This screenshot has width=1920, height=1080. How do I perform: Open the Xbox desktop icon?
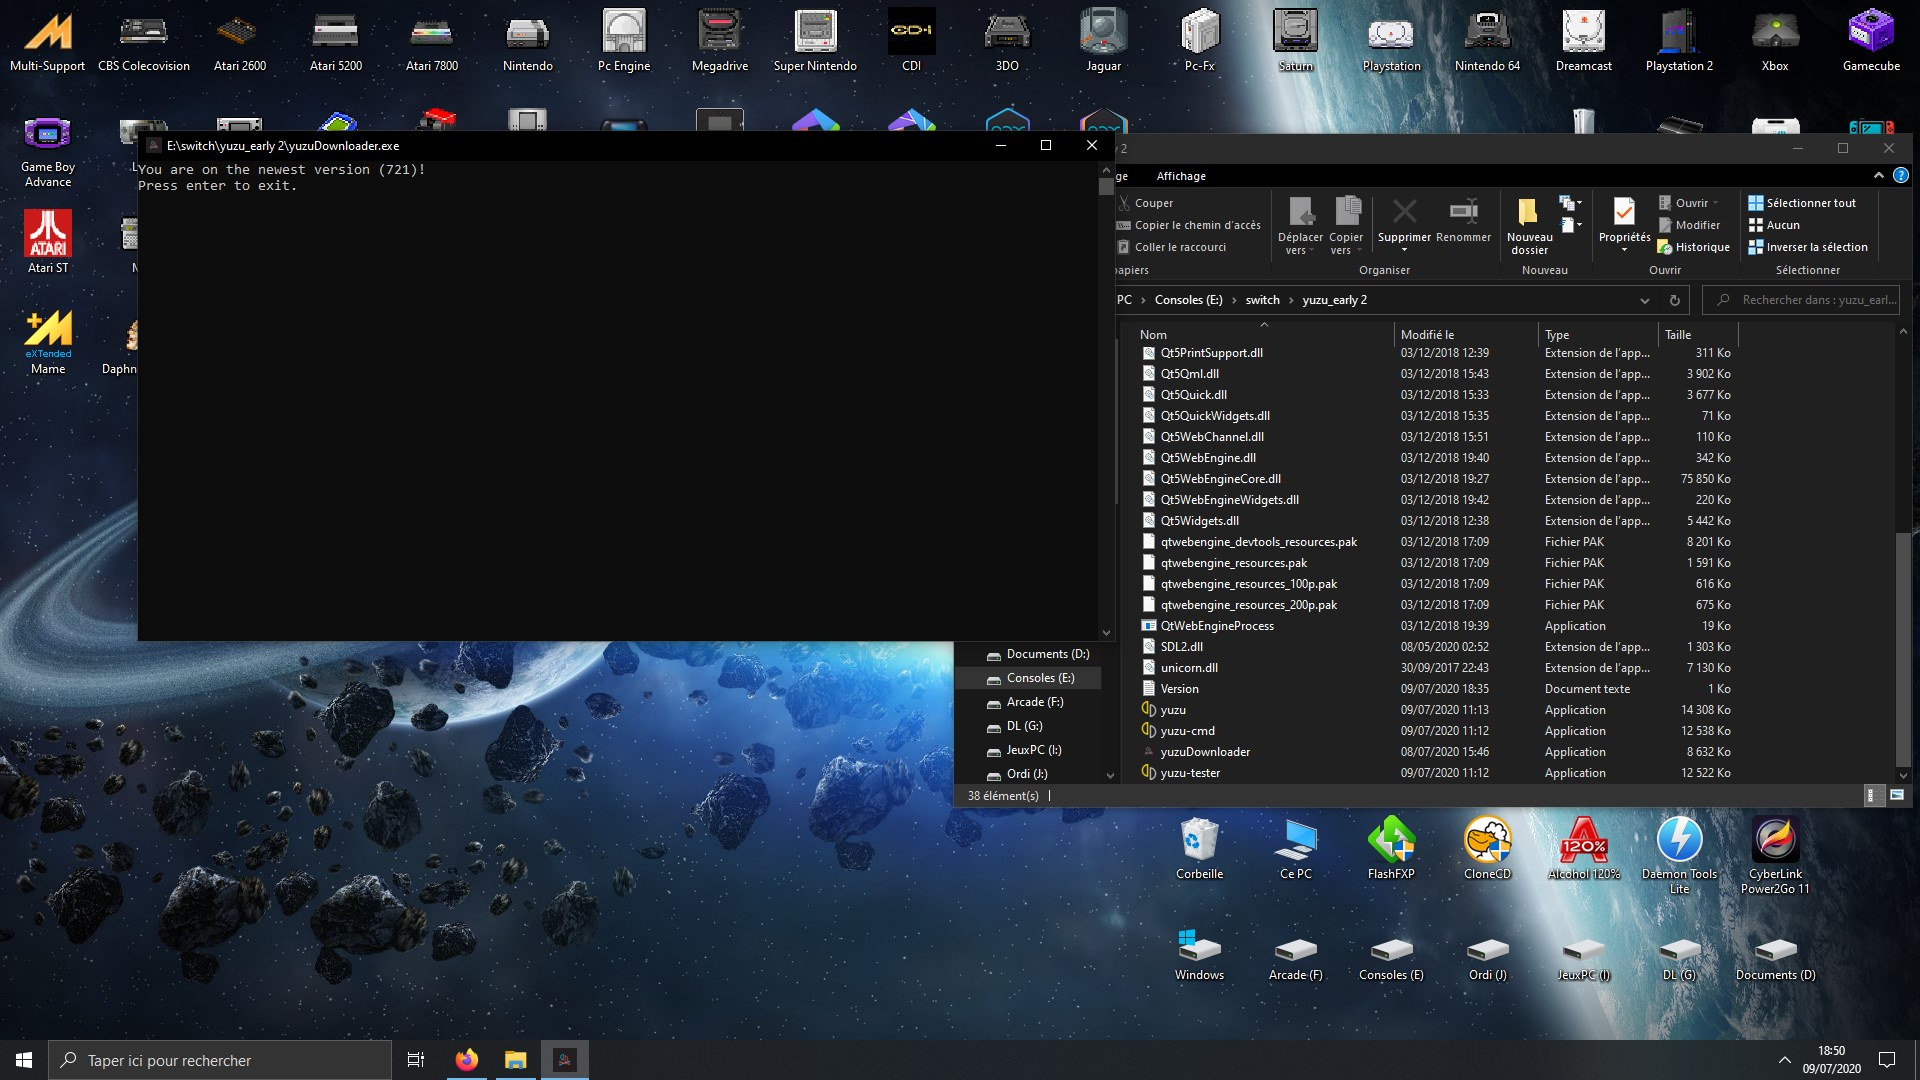[x=1775, y=40]
